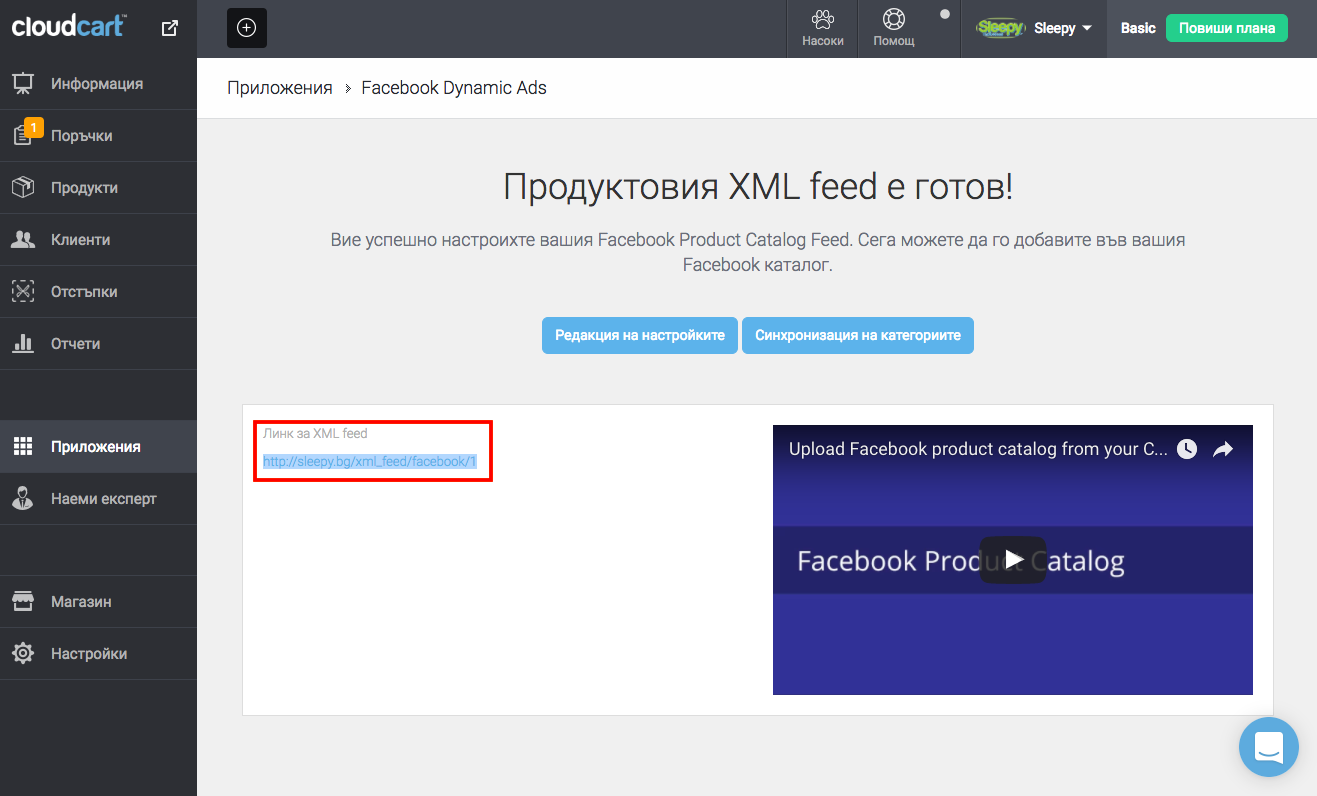Click Редакция на настройките button
1317x796 pixels.
coord(640,336)
